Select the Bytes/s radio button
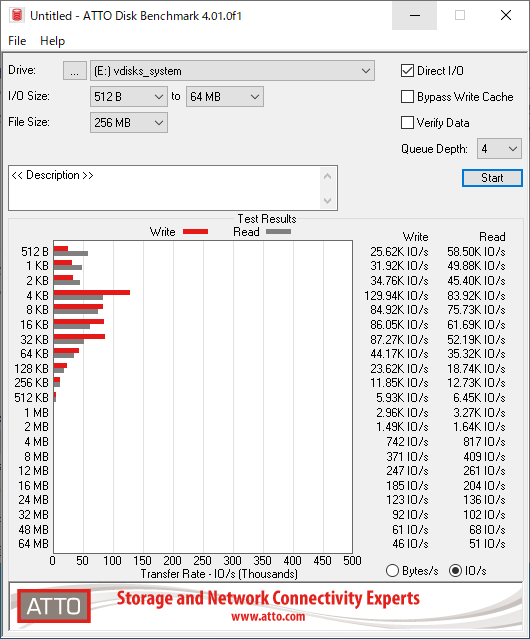The image size is (530, 639). coord(392,571)
